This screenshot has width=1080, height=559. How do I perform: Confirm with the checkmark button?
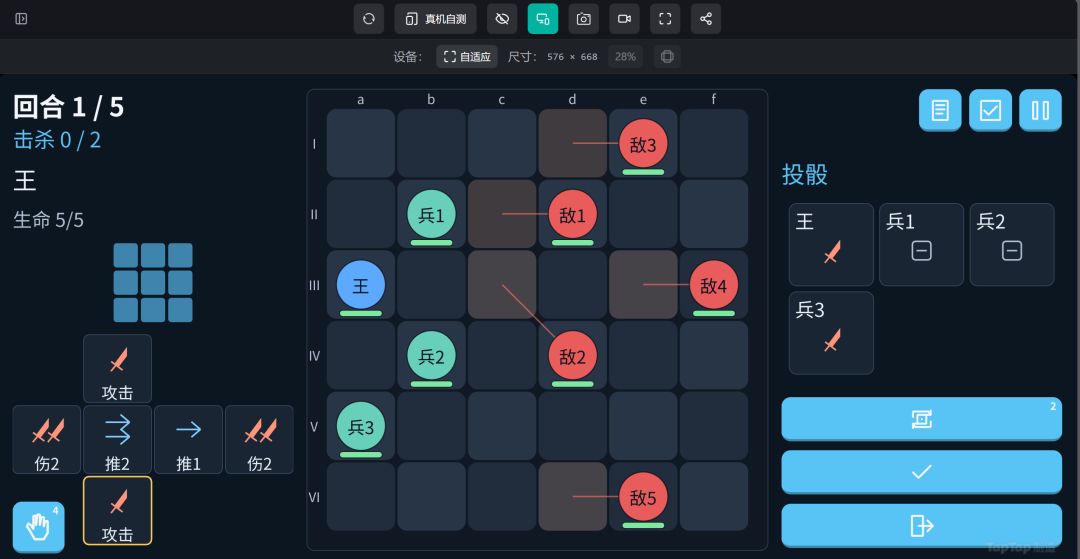click(922, 472)
